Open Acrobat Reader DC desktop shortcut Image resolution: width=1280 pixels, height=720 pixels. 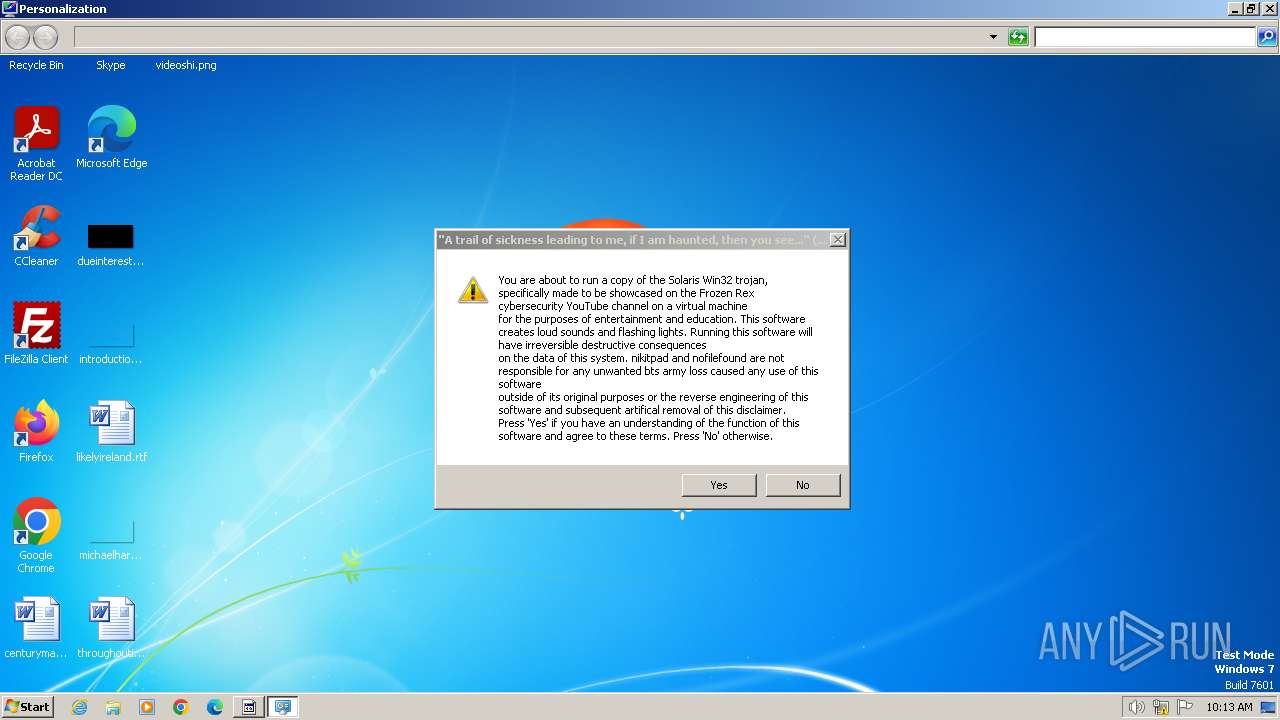coord(36,143)
